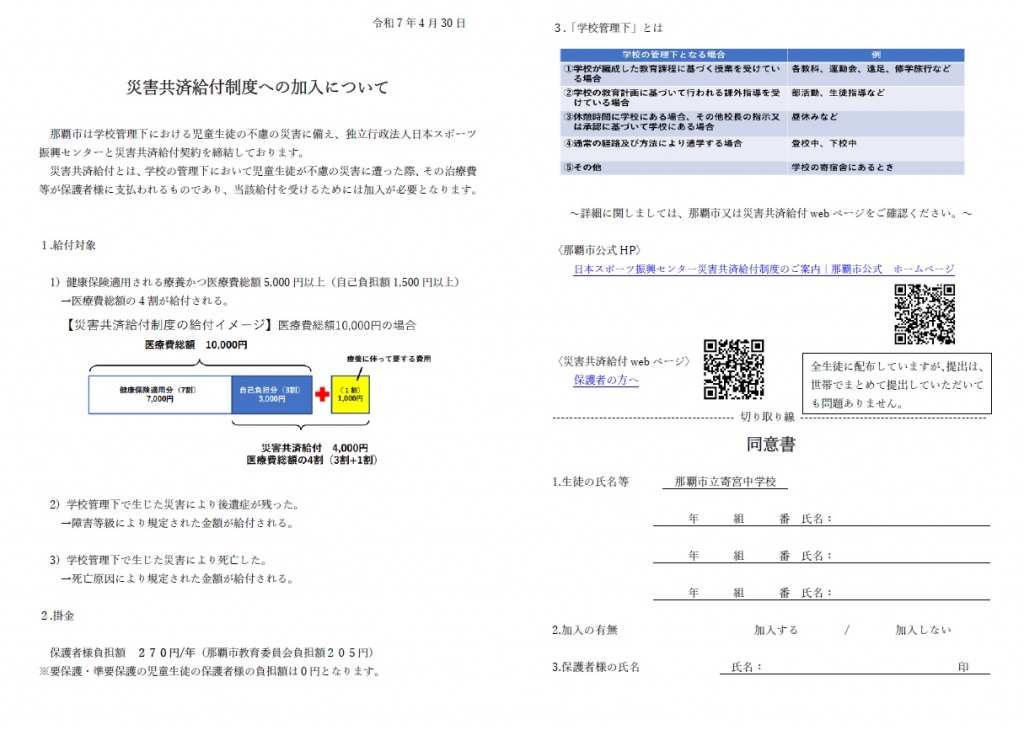
Task: Select the blue 自己負担分（3割）3,000円 box
Action: coord(271,394)
